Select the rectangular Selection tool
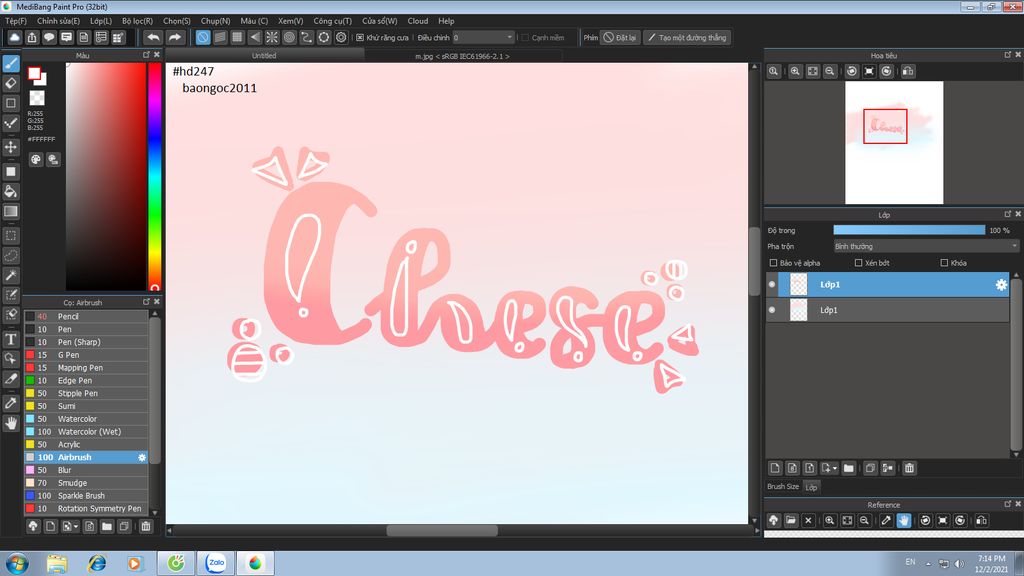1024x576 pixels. 11,236
